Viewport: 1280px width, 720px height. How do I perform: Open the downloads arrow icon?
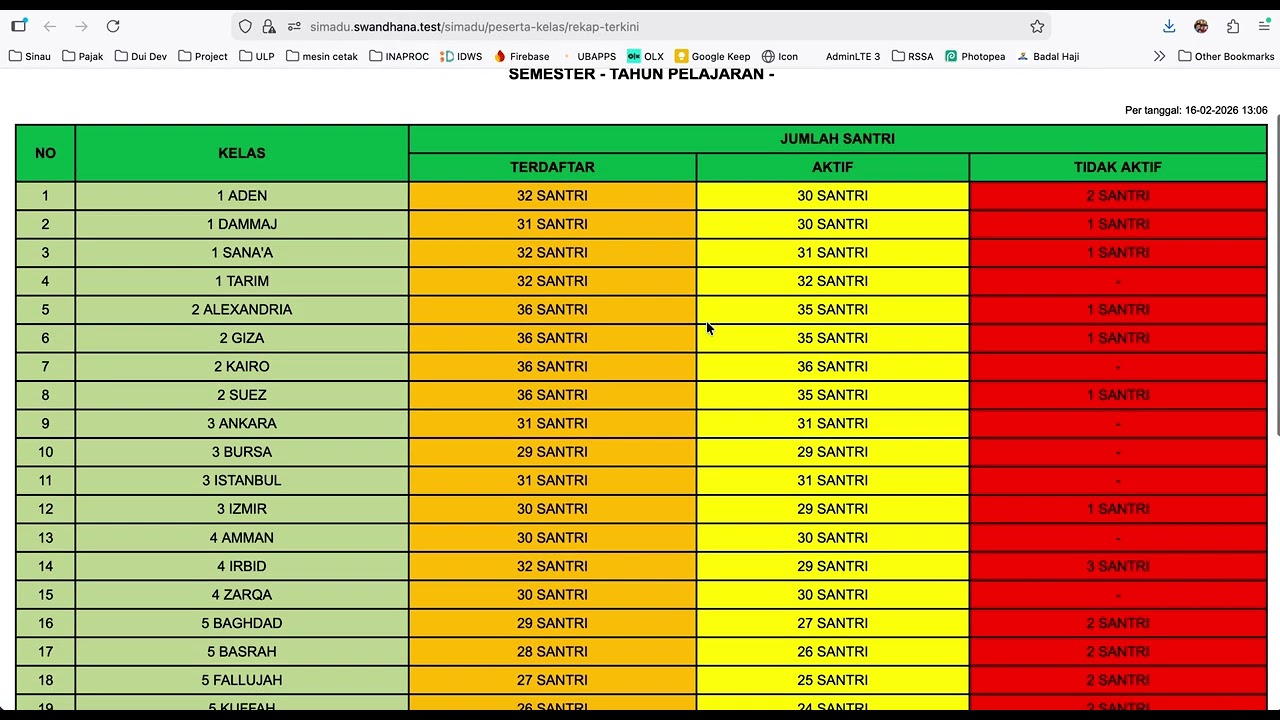pos(1169,26)
